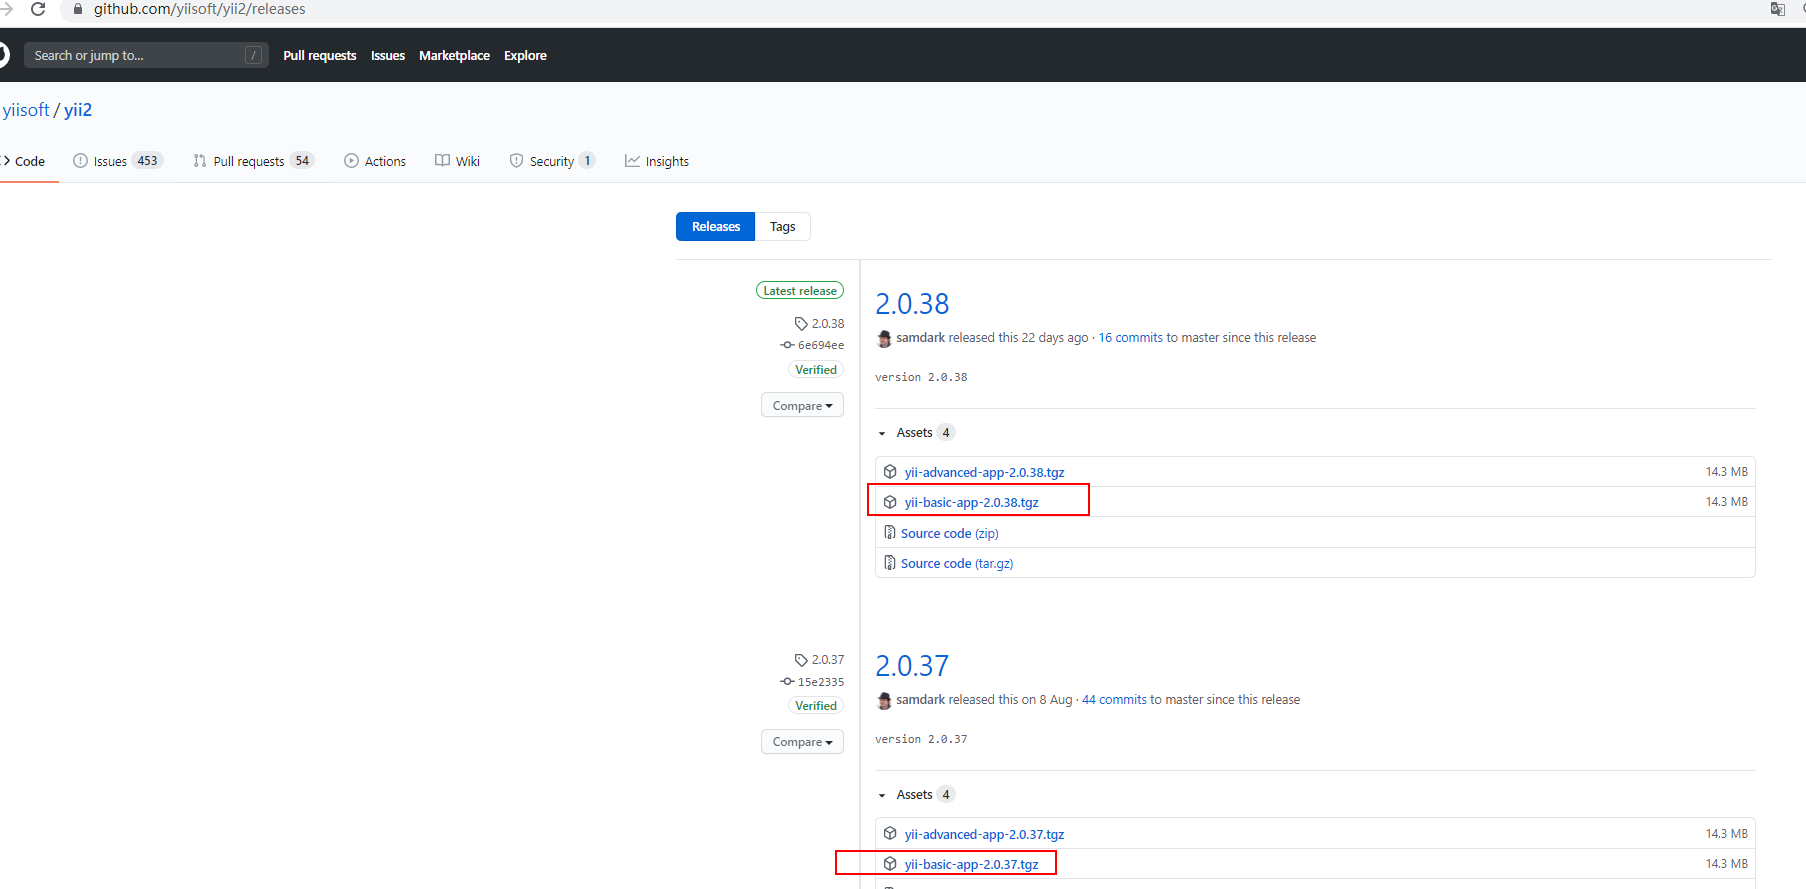The height and width of the screenshot is (889, 1806).
Task: Open Compare dropdown for 2.0.38
Action: click(x=802, y=405)
